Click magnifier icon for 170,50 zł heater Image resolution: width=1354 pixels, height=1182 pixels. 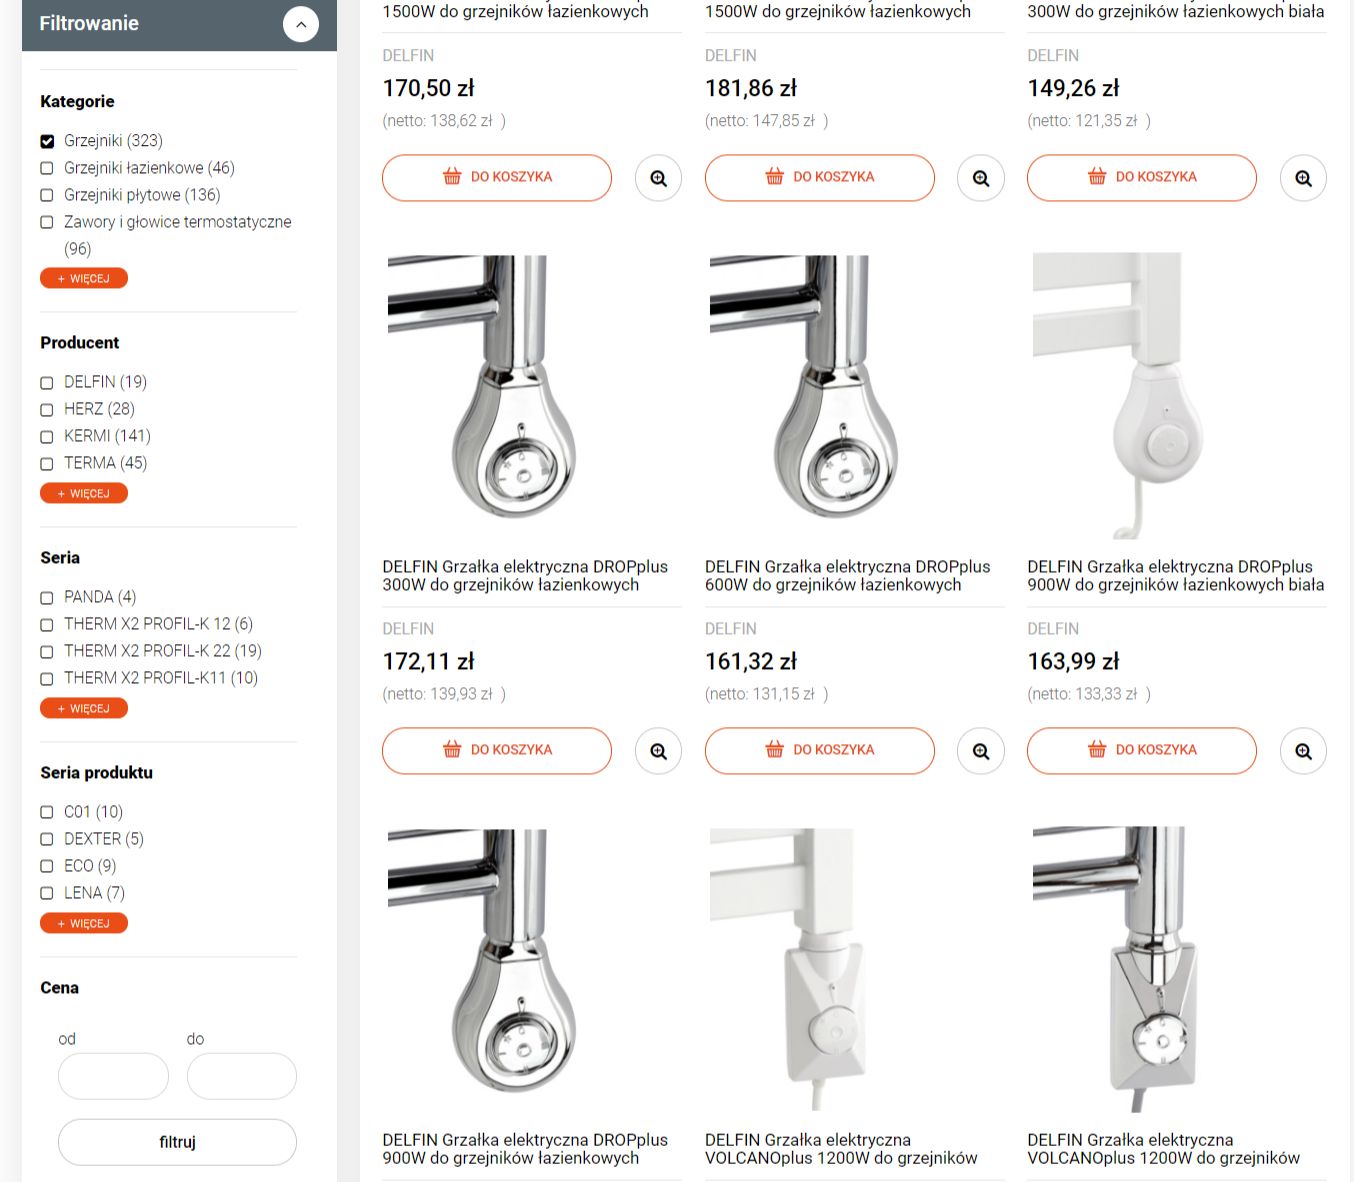click(x=658, y=178)
